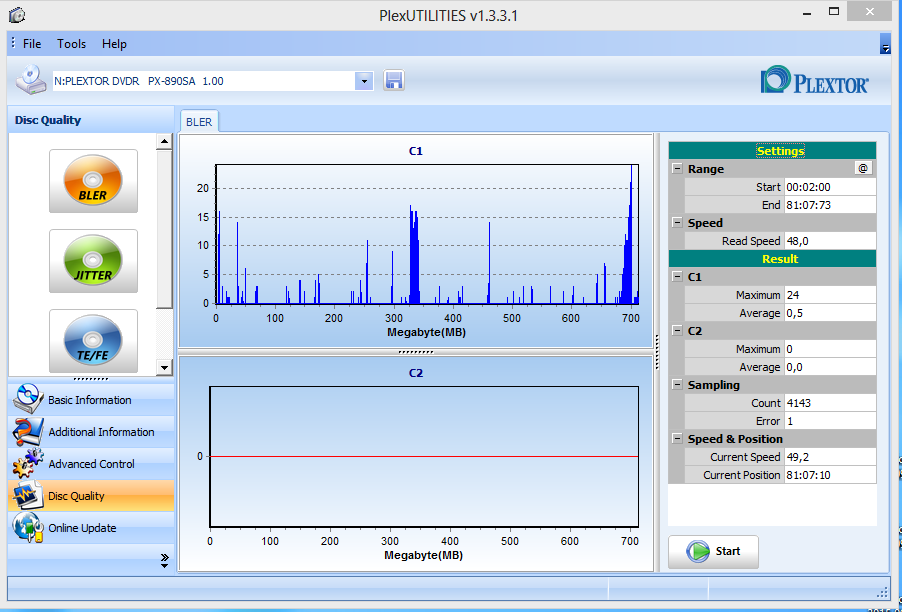Click the Advanced Control gears icon

(28, 464)
